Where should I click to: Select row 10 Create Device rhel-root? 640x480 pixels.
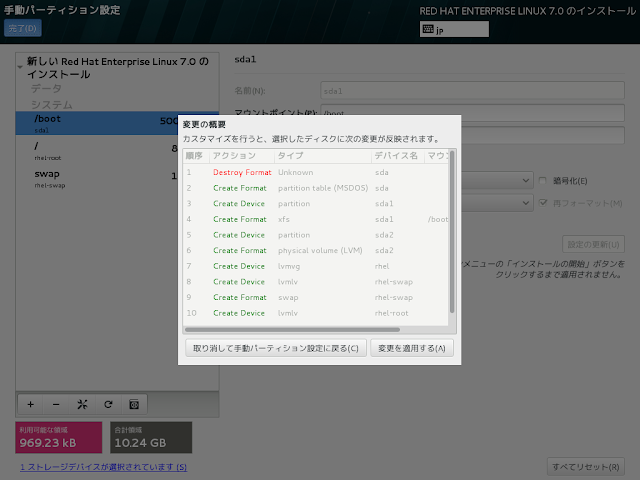(316, 313)
